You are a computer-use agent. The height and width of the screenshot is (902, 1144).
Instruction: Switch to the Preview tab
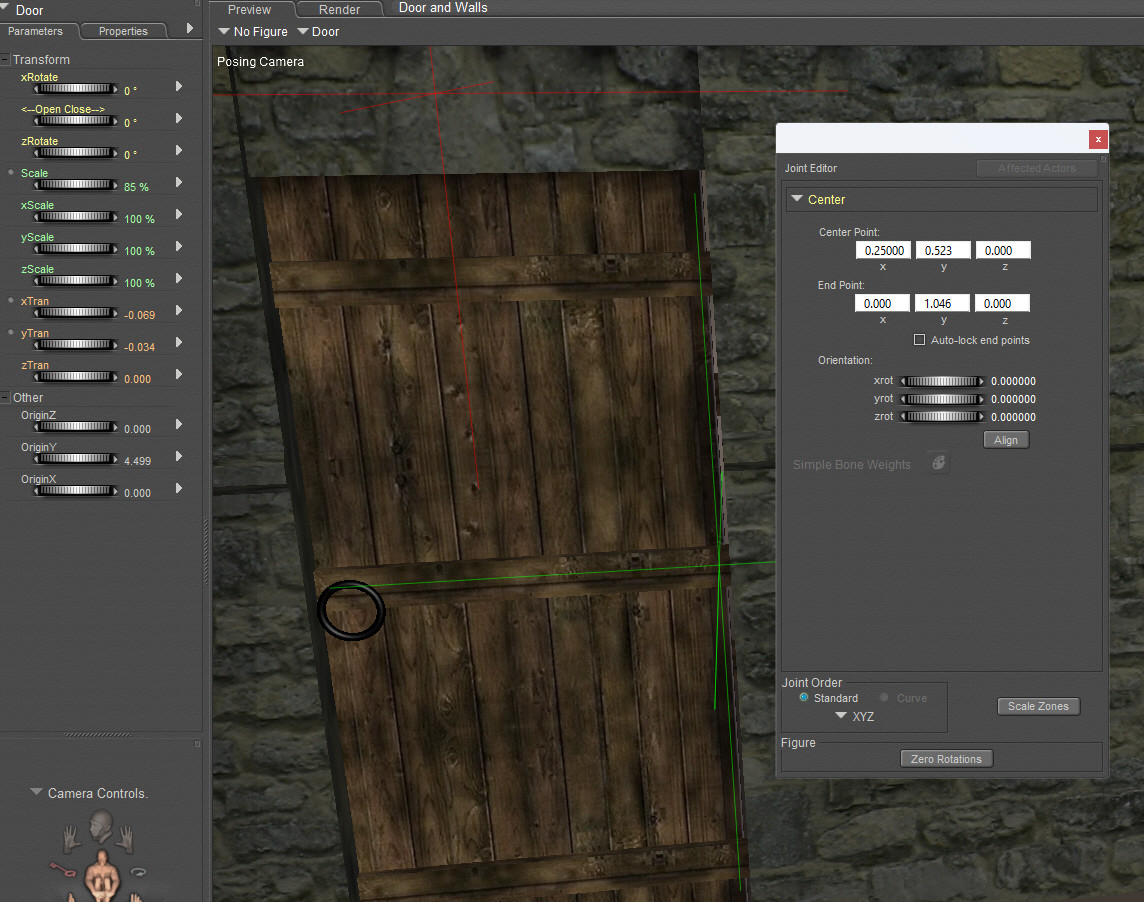coord(250,9)
